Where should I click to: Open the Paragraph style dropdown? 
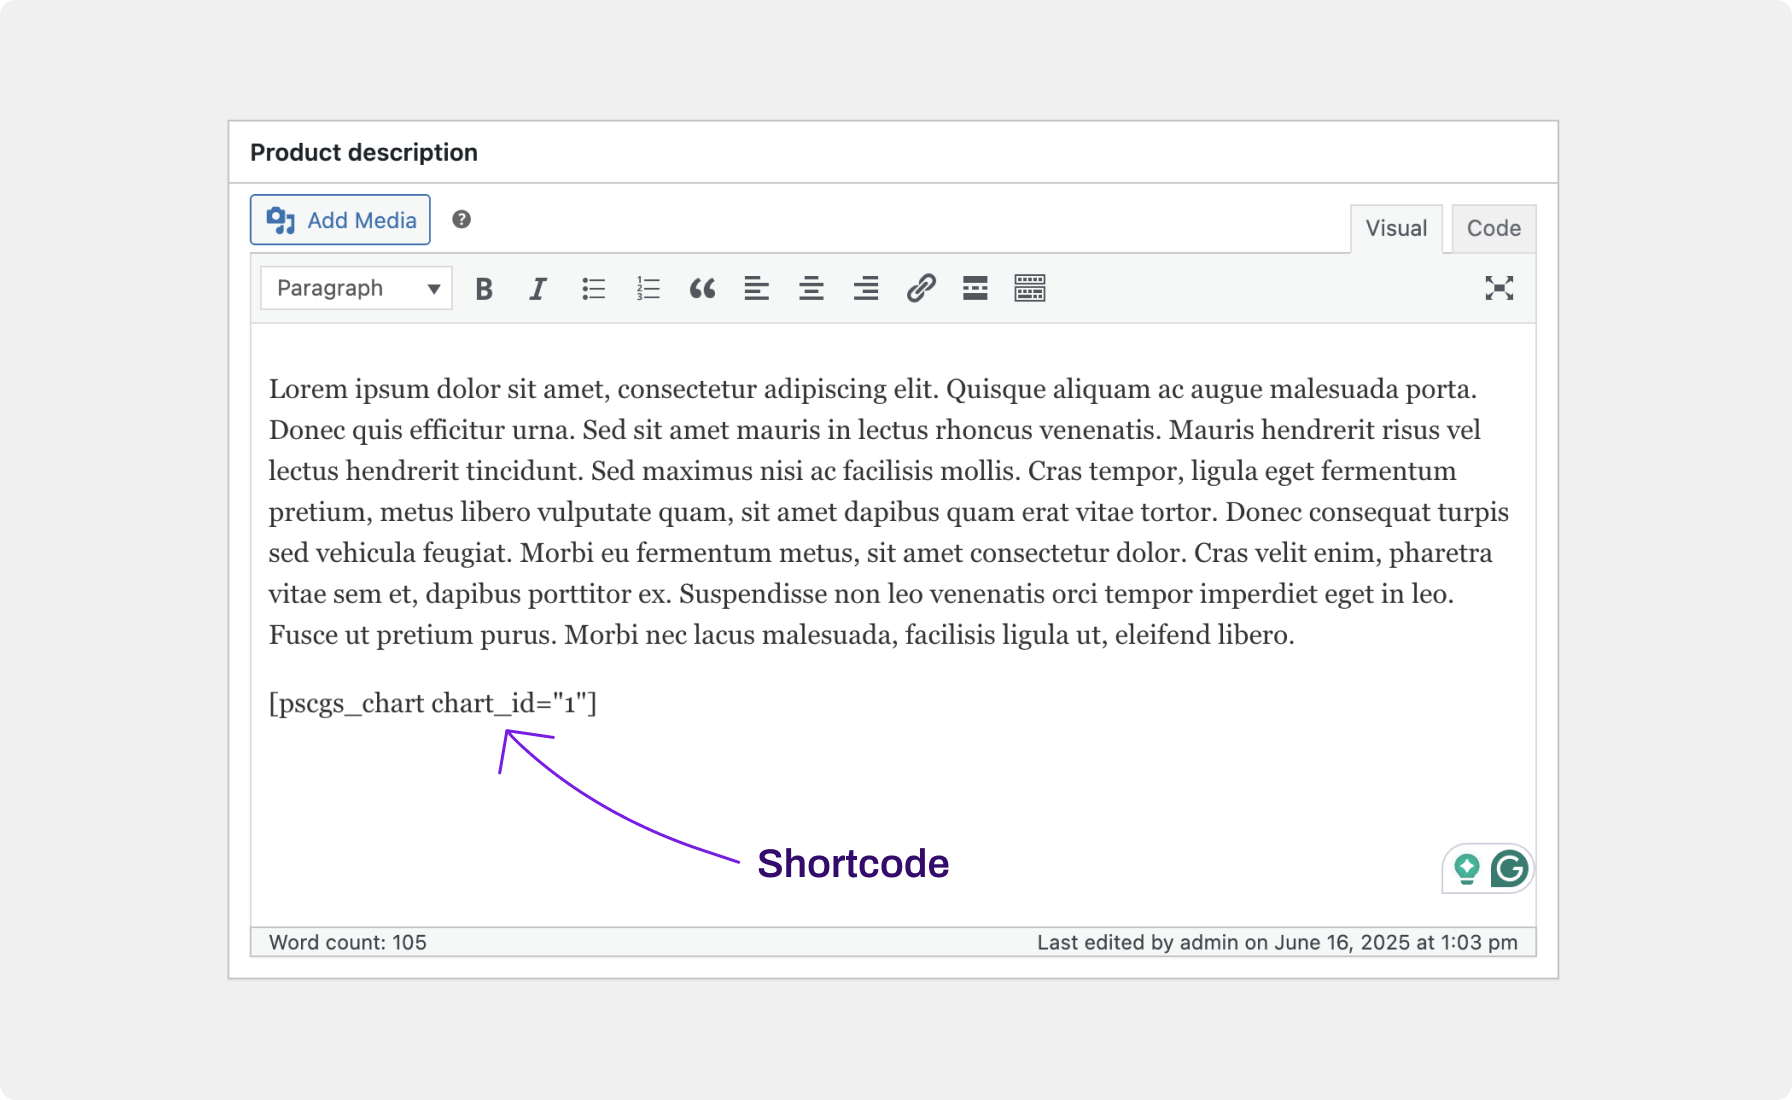pos(345,288)
